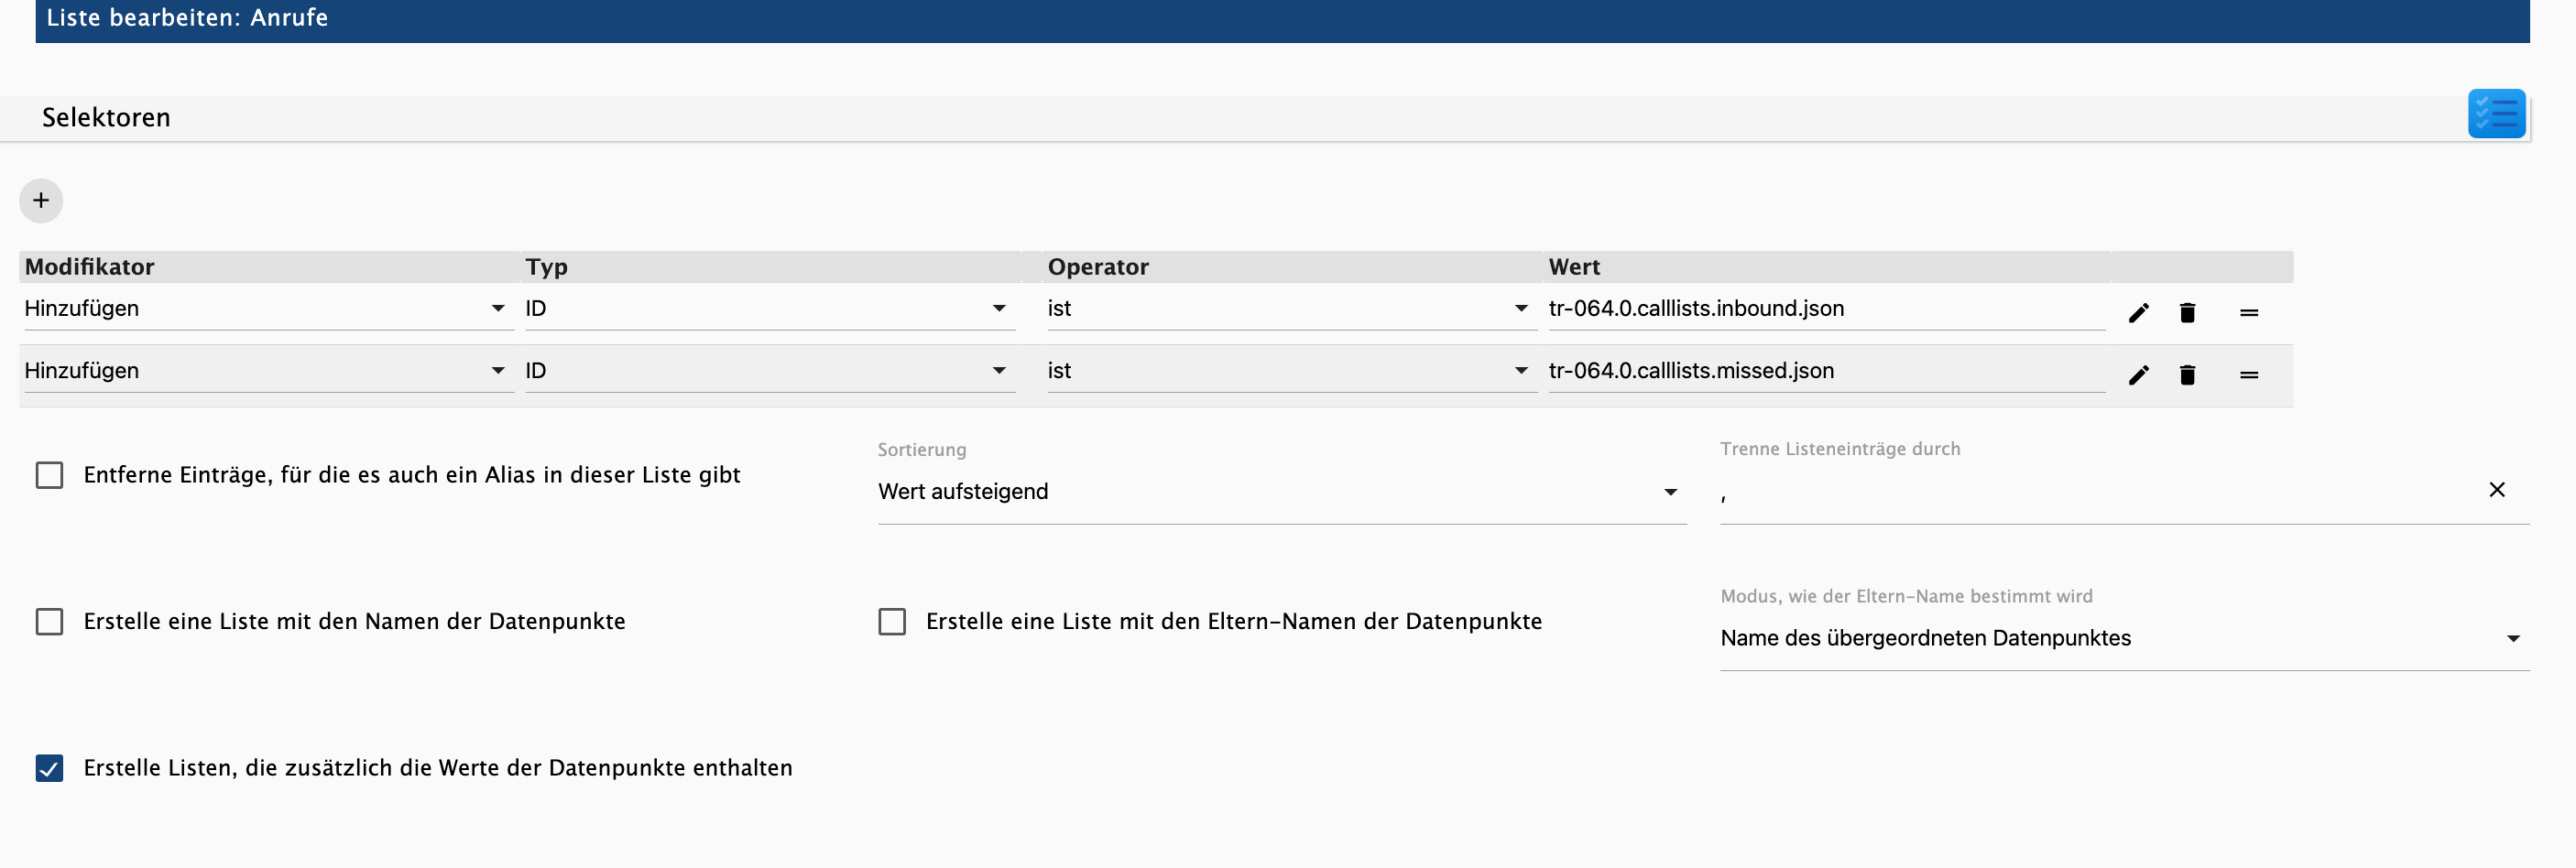Open the Typ dropdown in the inbound.json row
The height and width of the screenshot is (868, 2576).
point(770,309)
